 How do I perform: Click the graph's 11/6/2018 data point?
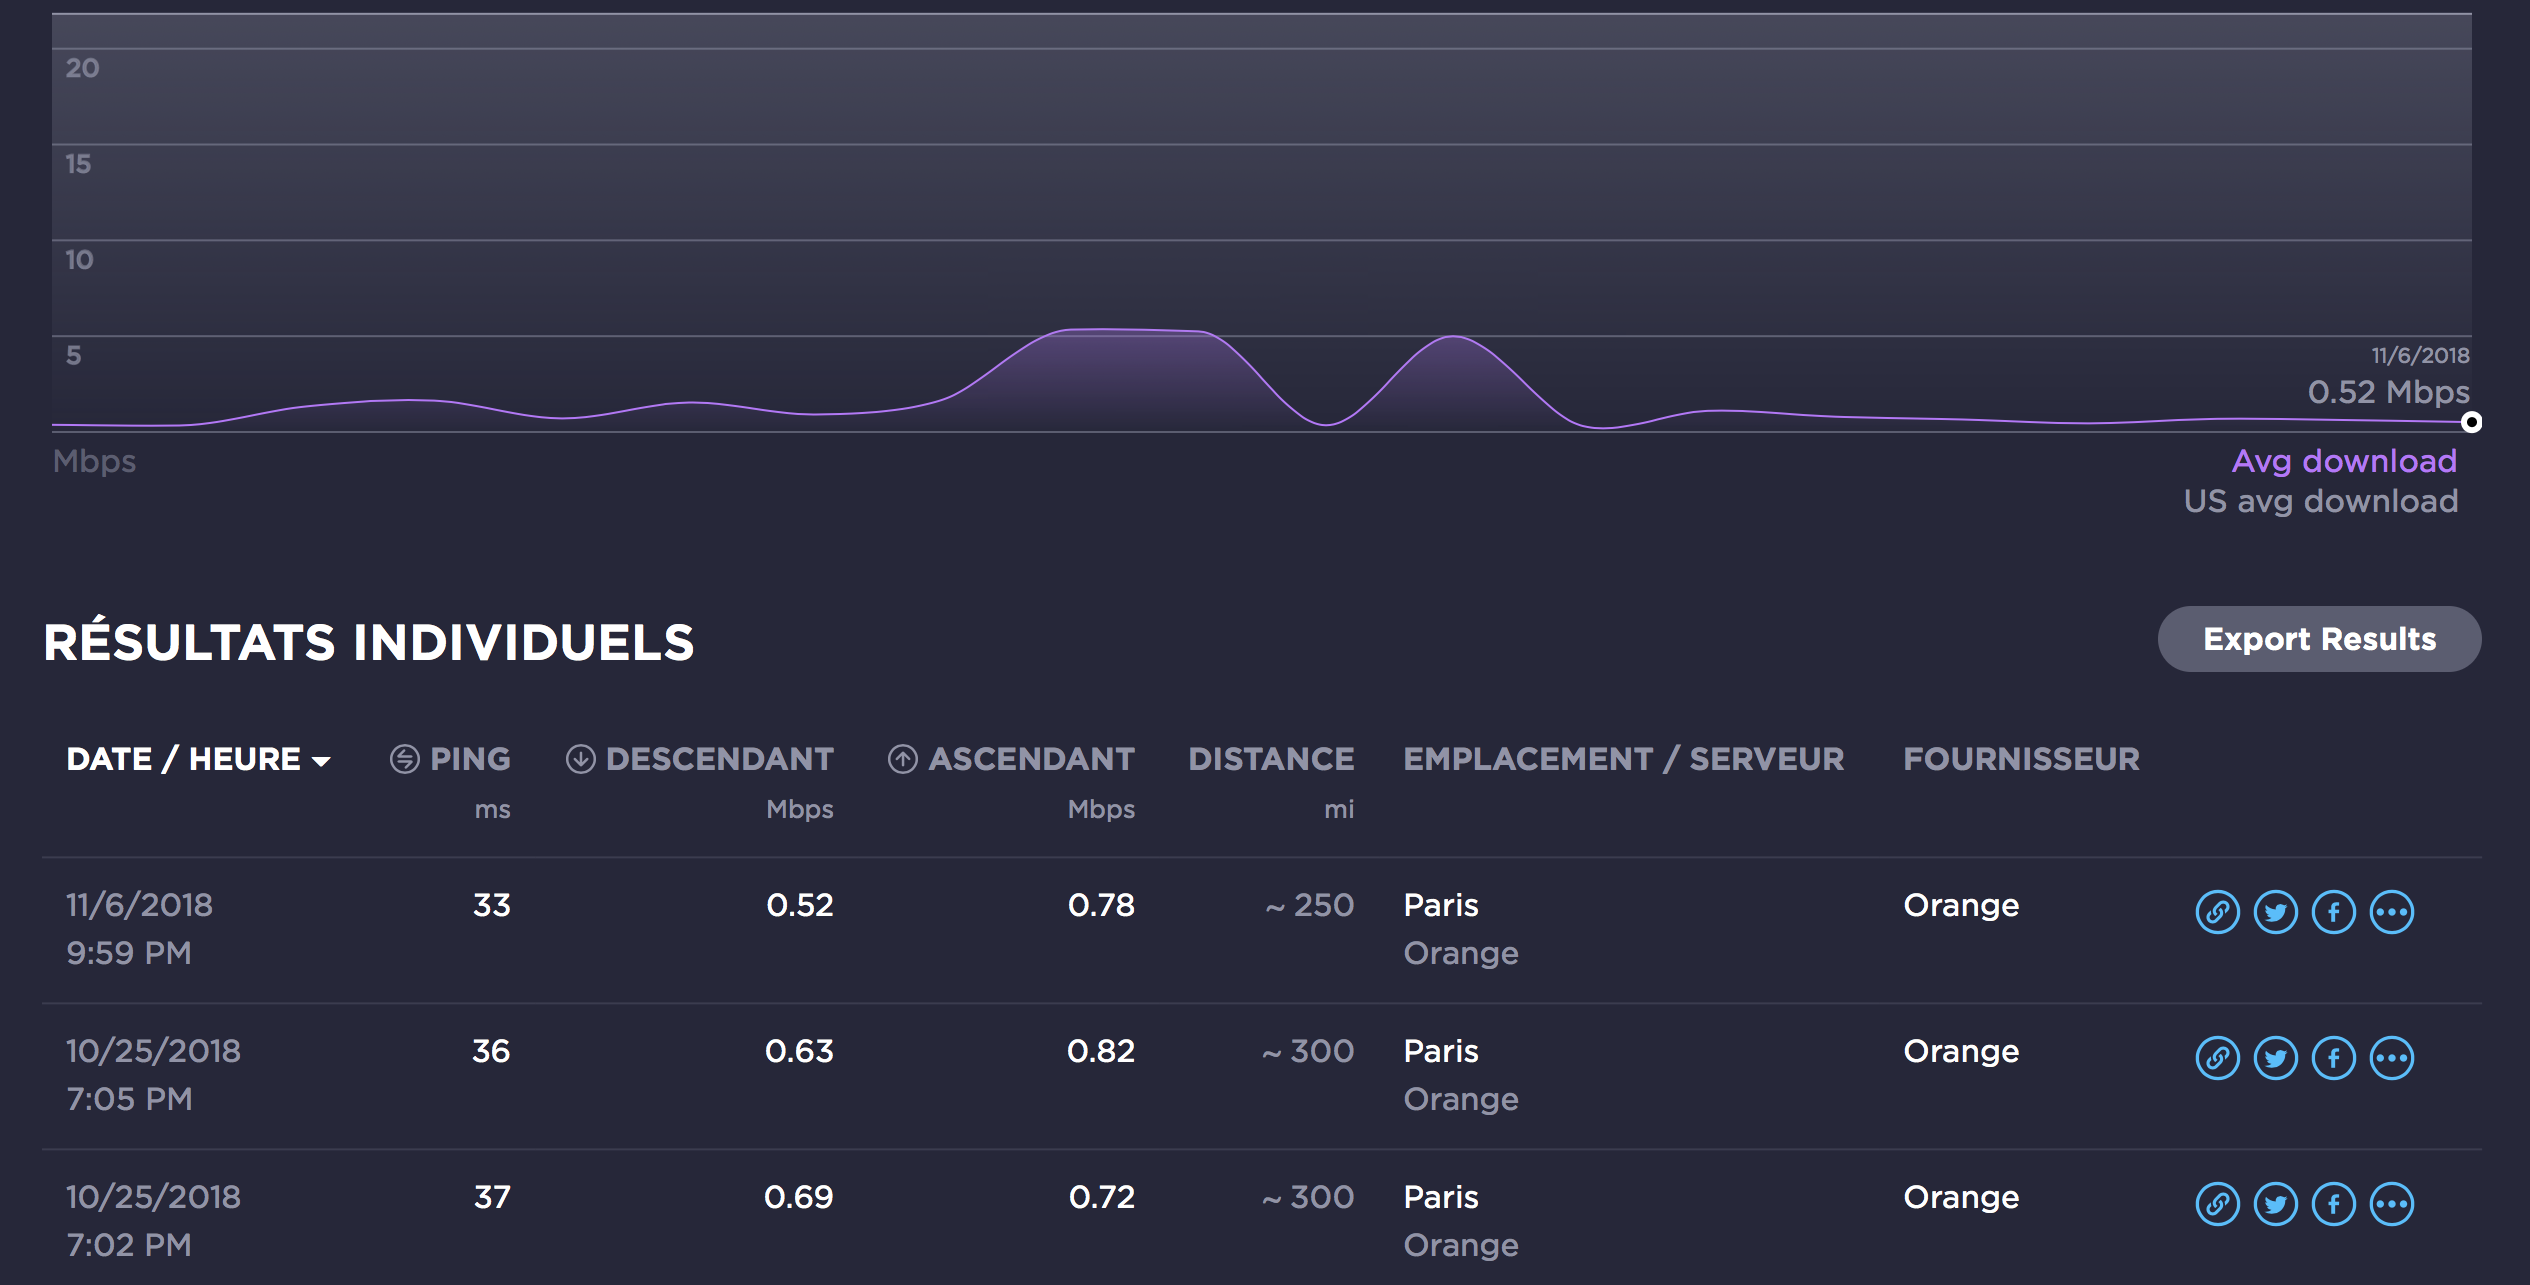pyautogui.click(x=2470, y=422)
